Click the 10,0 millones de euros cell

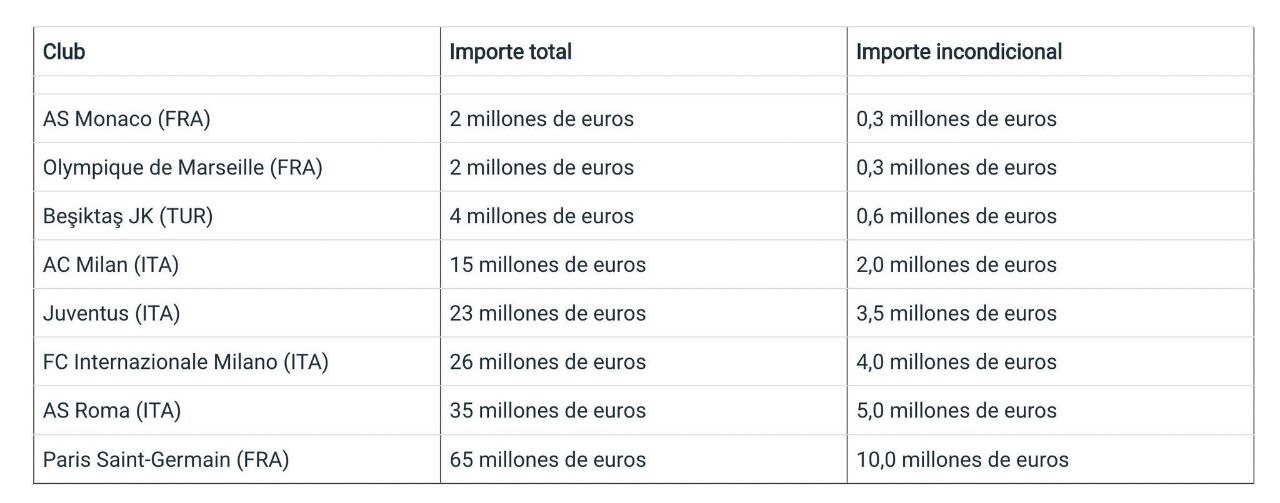(x=962, y=460)
